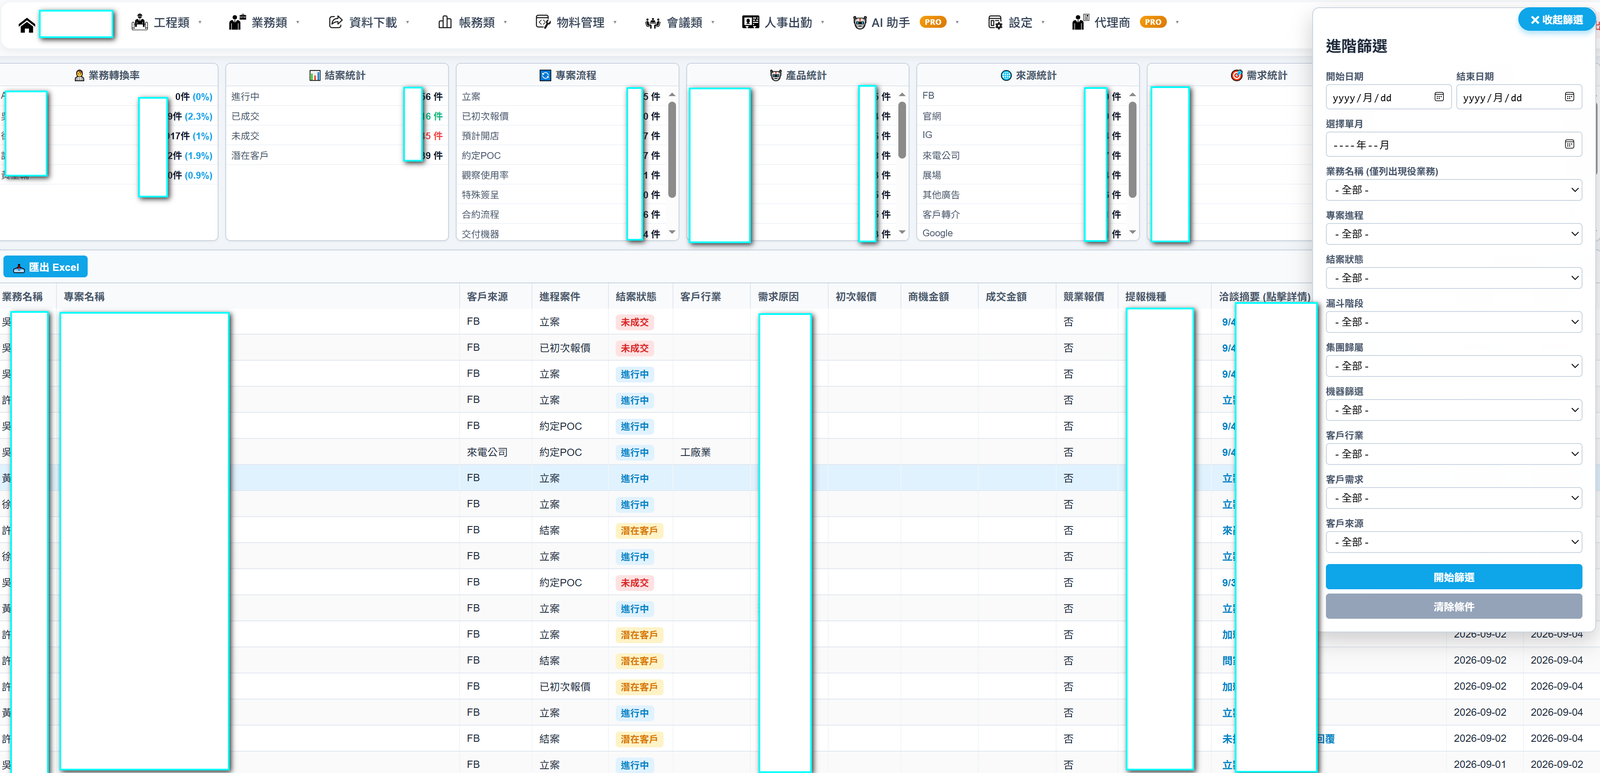This screenshot has width=1600, height=773.
Task: Open the 選擇單月 month picker icon
Action: tap(1569, 144)
